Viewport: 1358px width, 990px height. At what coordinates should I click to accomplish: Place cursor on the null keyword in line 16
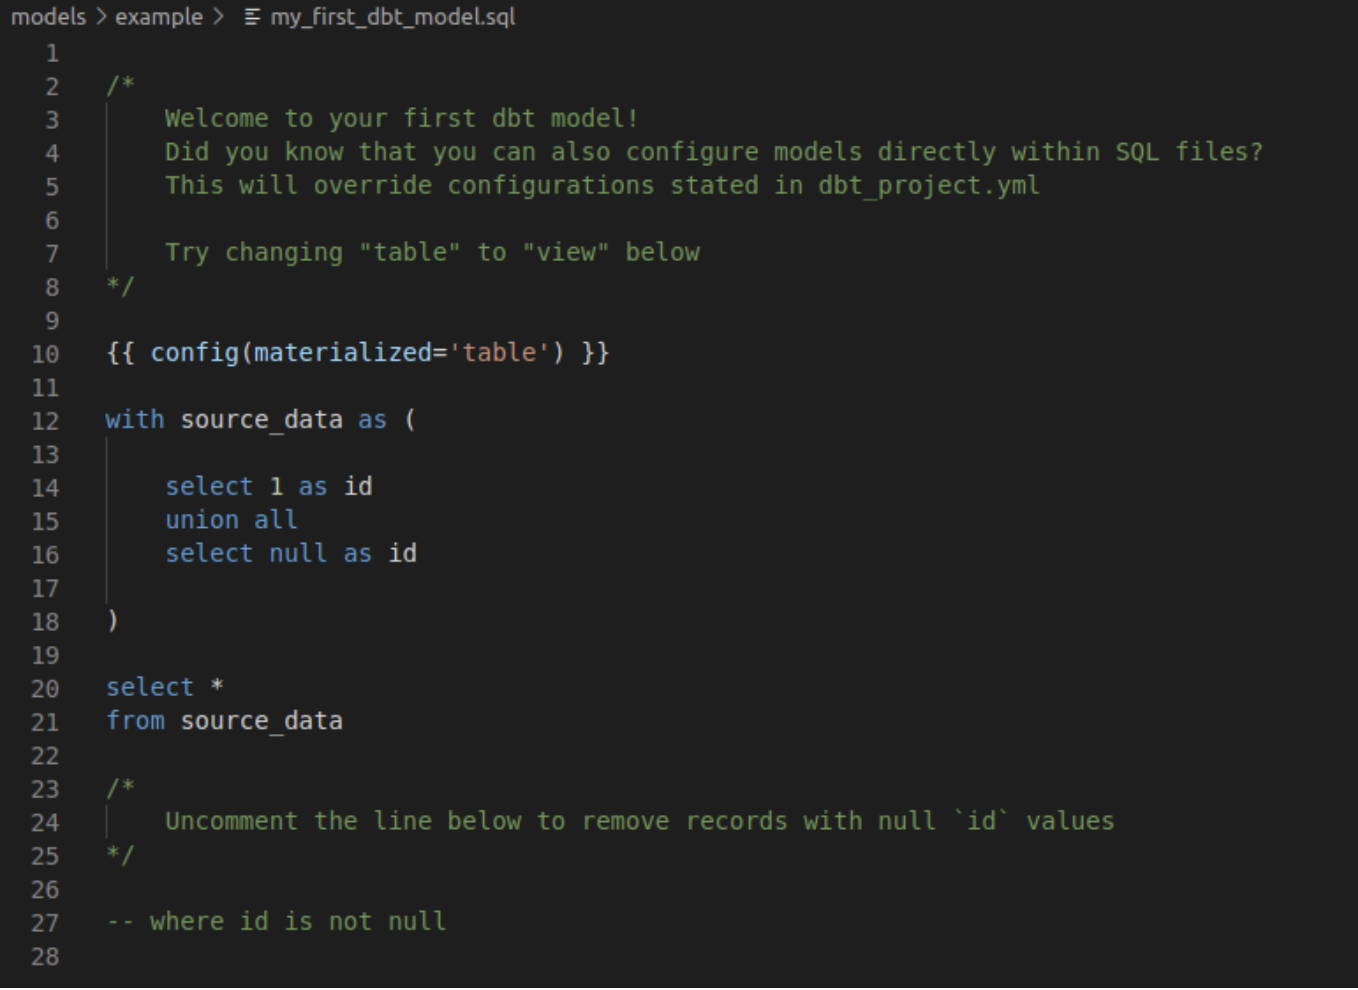pos(298,554)
